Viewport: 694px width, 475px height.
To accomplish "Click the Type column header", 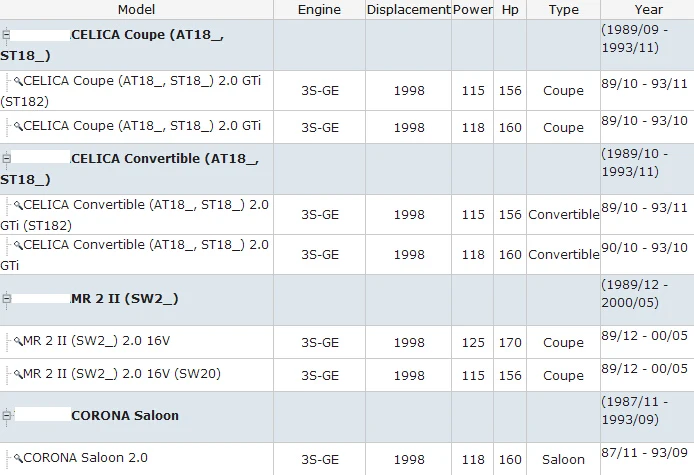I will (x=563, y=9).
